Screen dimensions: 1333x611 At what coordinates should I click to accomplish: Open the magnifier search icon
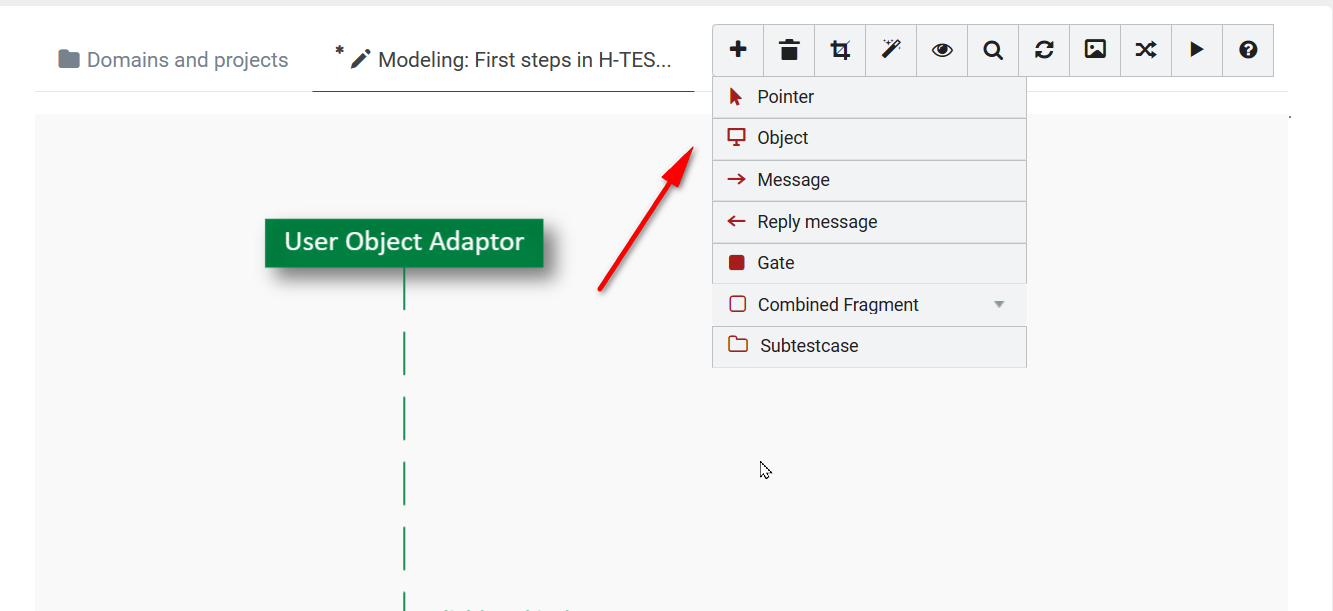993,50
